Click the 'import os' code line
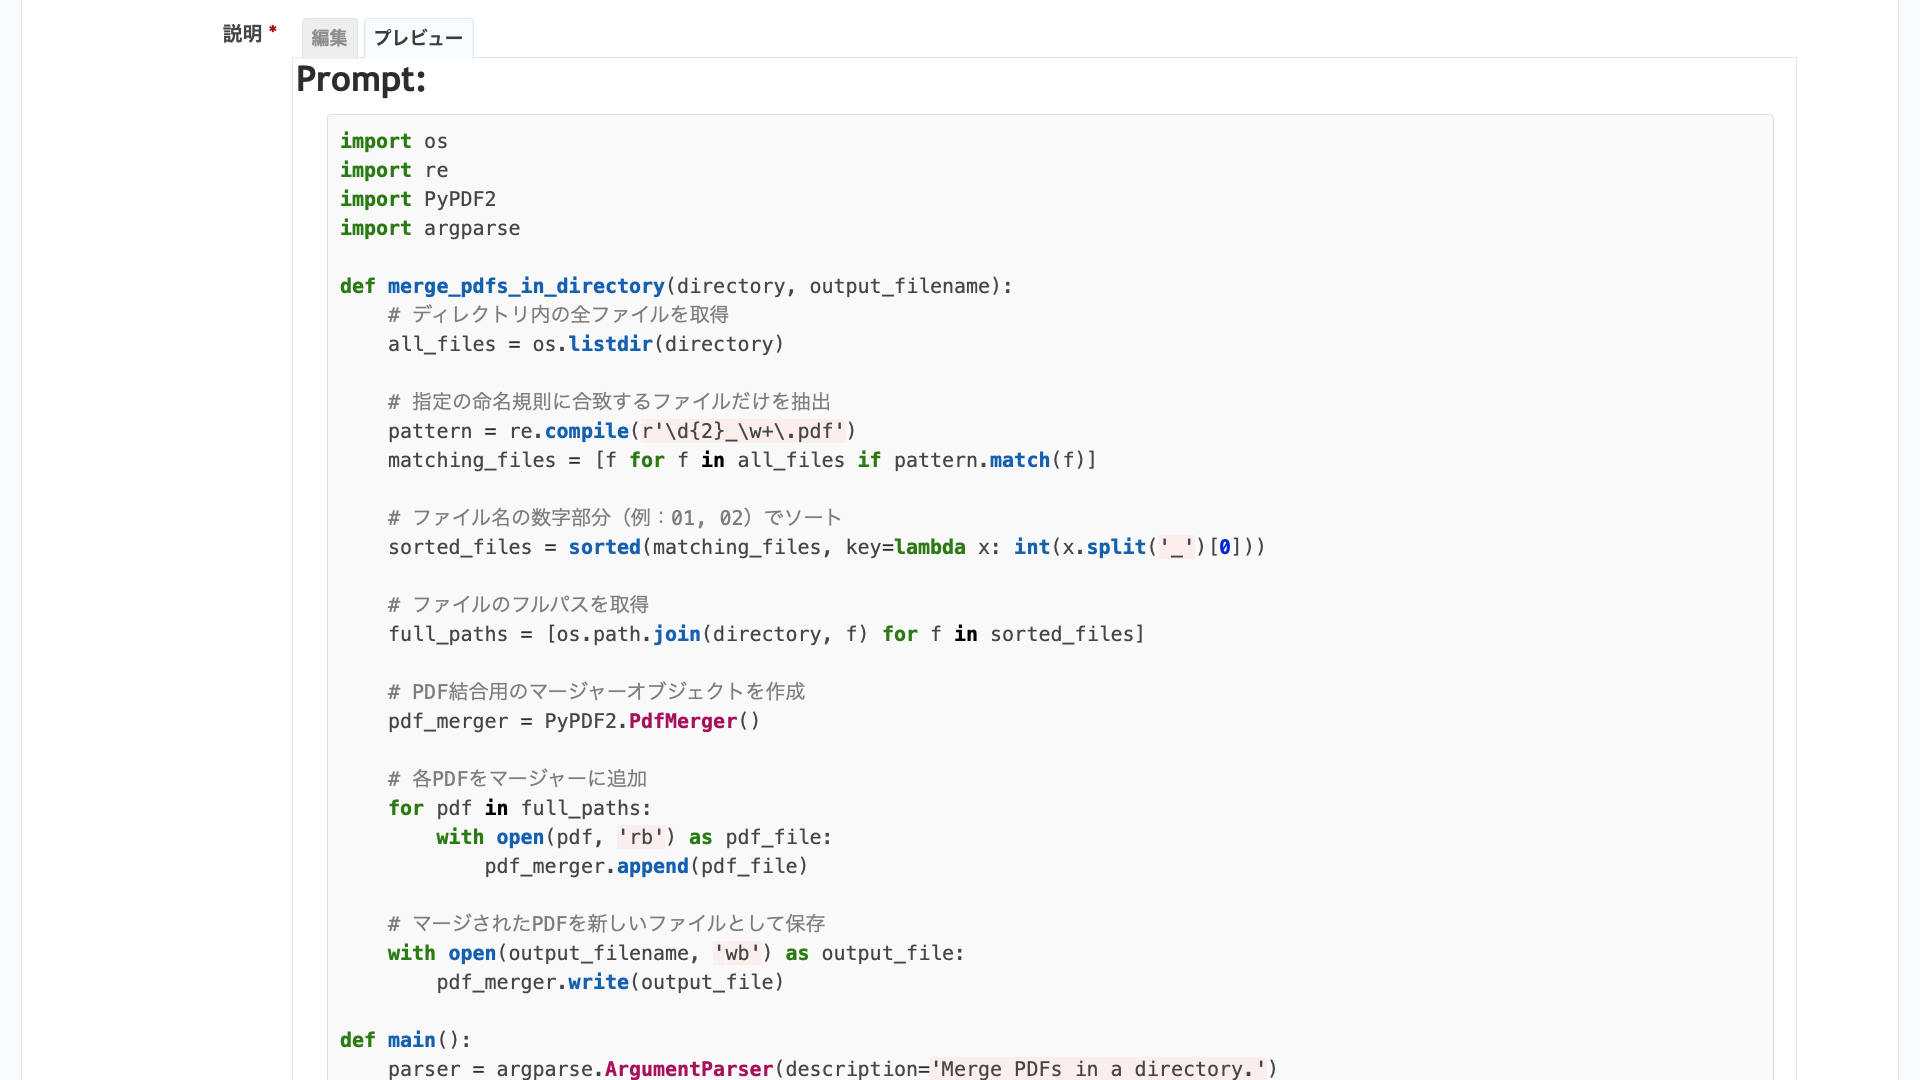The width and height of the screenshot is (1920, 1080). pos(393,141)
